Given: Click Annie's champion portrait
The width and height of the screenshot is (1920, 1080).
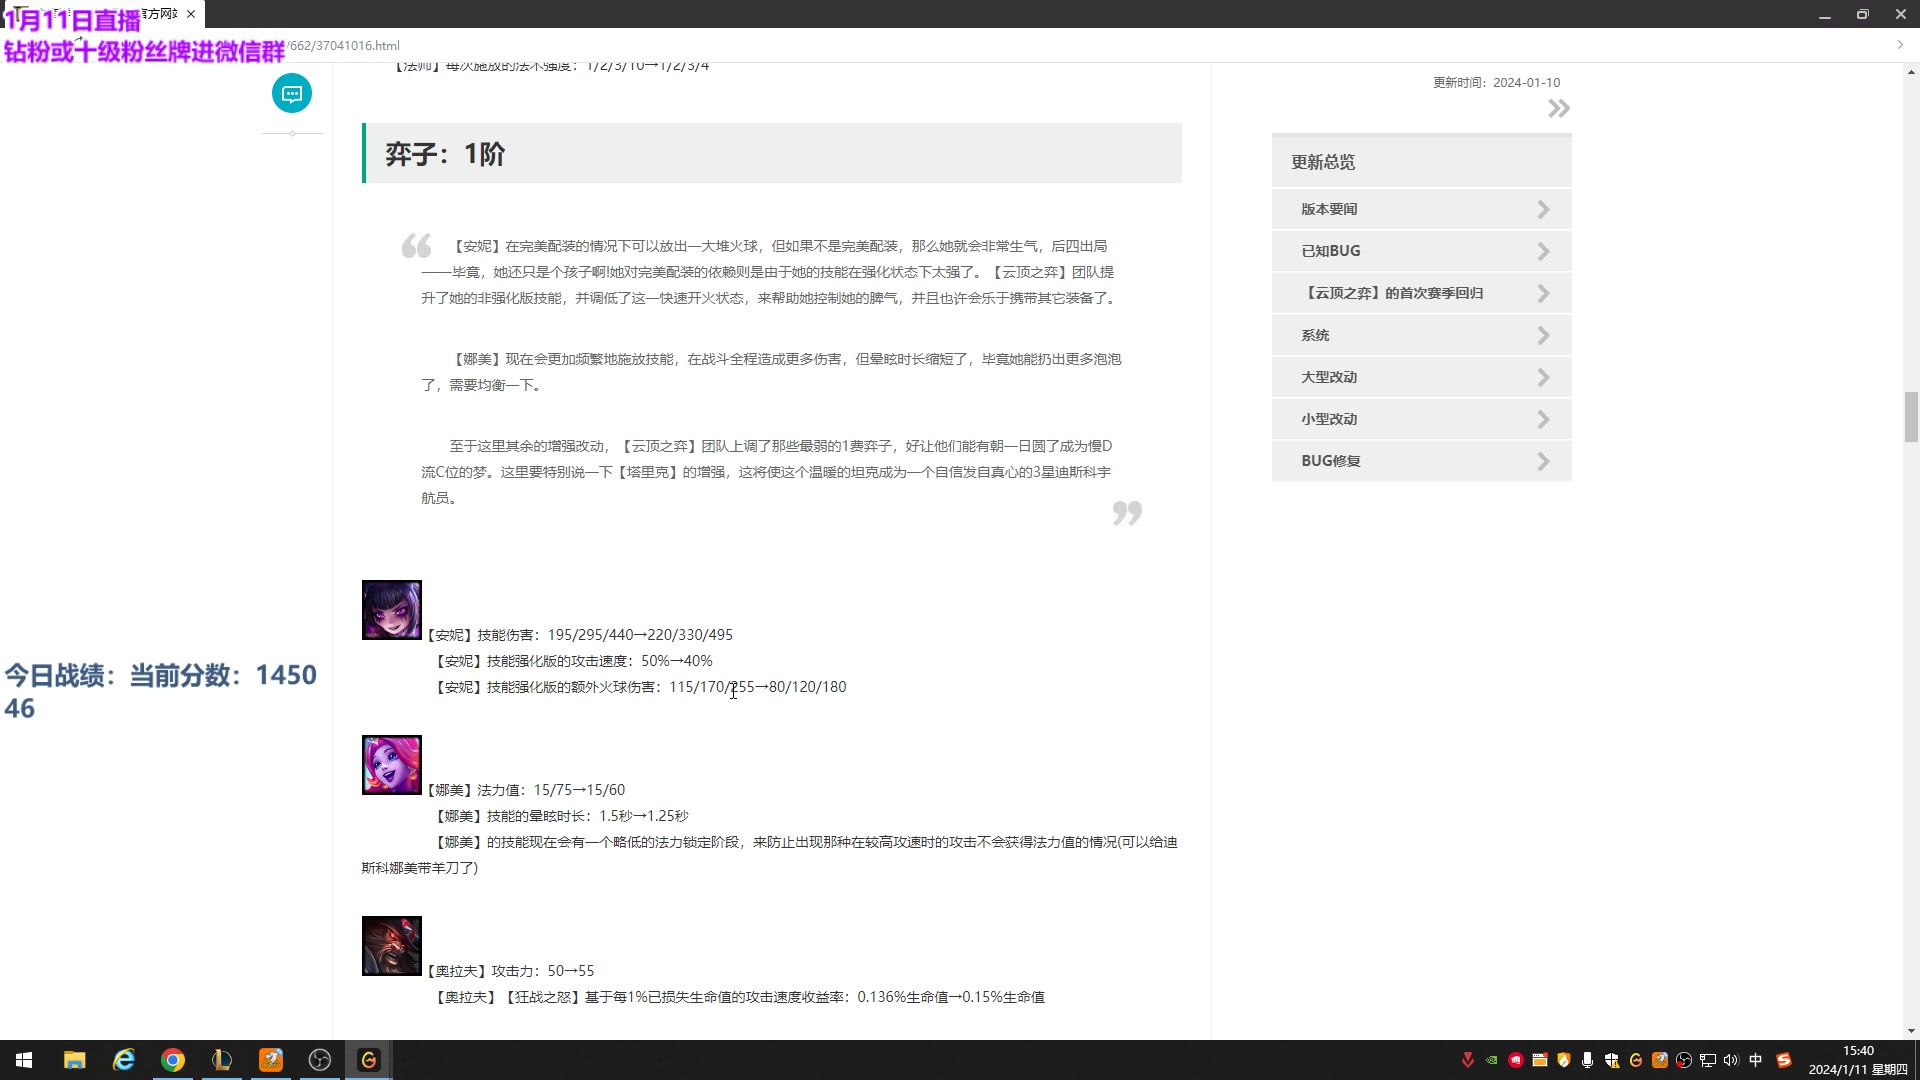Looking at the screenshot, I should 391,610.
